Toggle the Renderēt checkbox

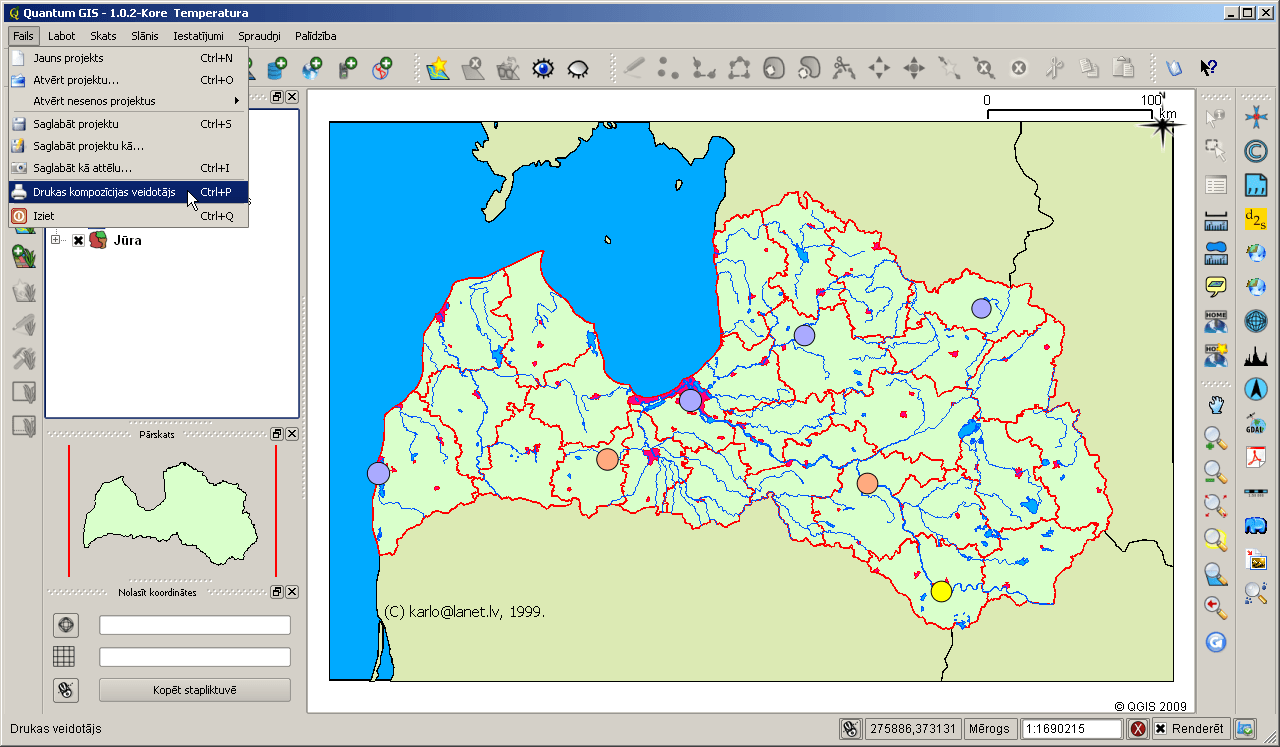coord(1160,729)
